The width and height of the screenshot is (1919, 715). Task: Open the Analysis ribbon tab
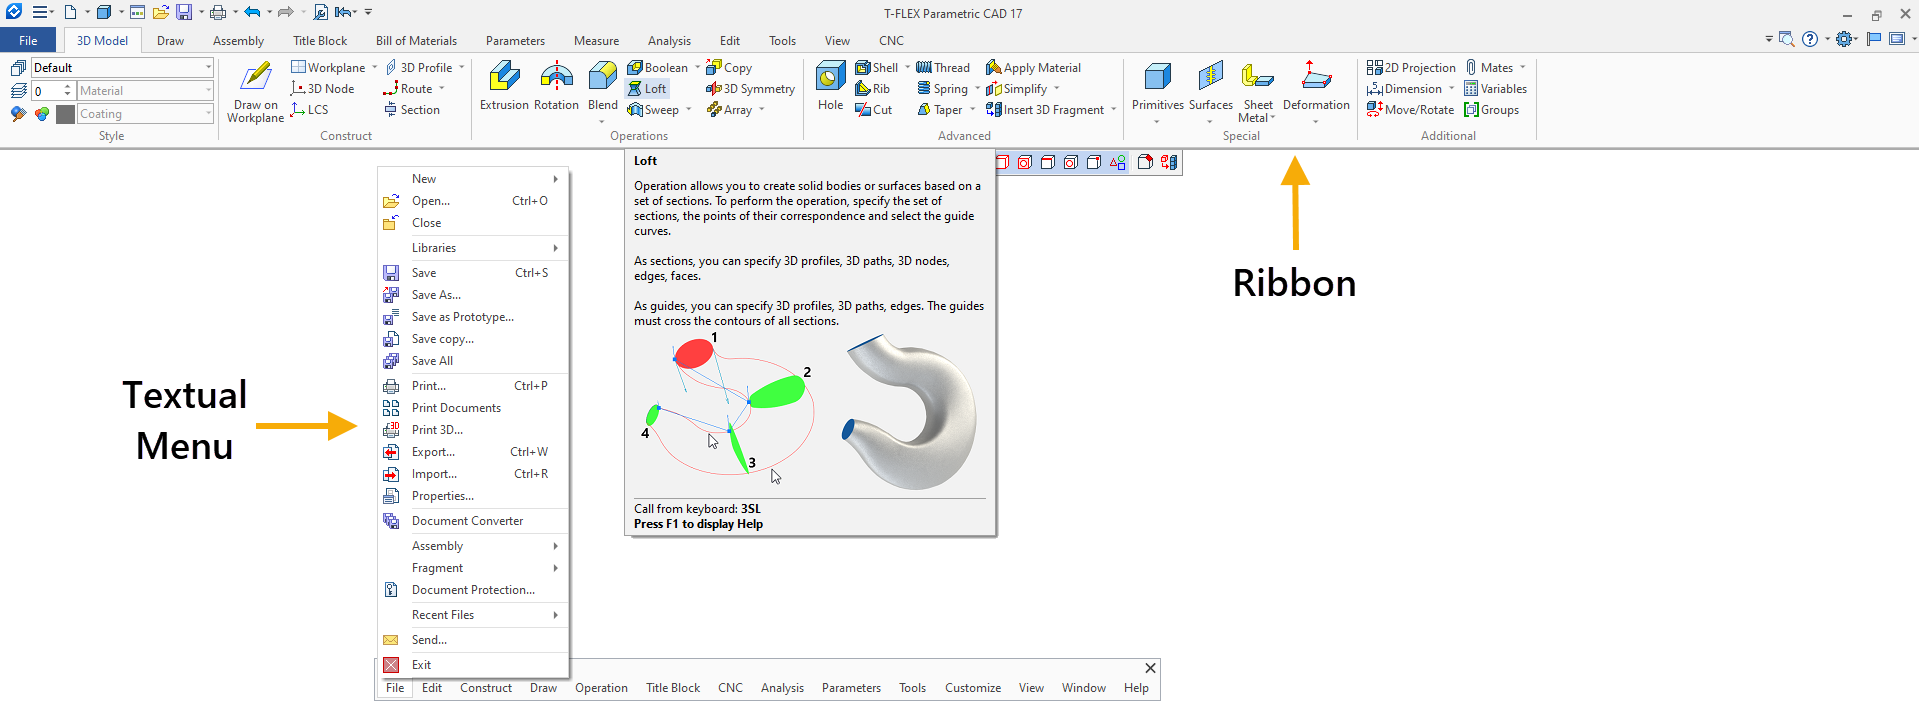pyautogui.click(x=669, y=41)
